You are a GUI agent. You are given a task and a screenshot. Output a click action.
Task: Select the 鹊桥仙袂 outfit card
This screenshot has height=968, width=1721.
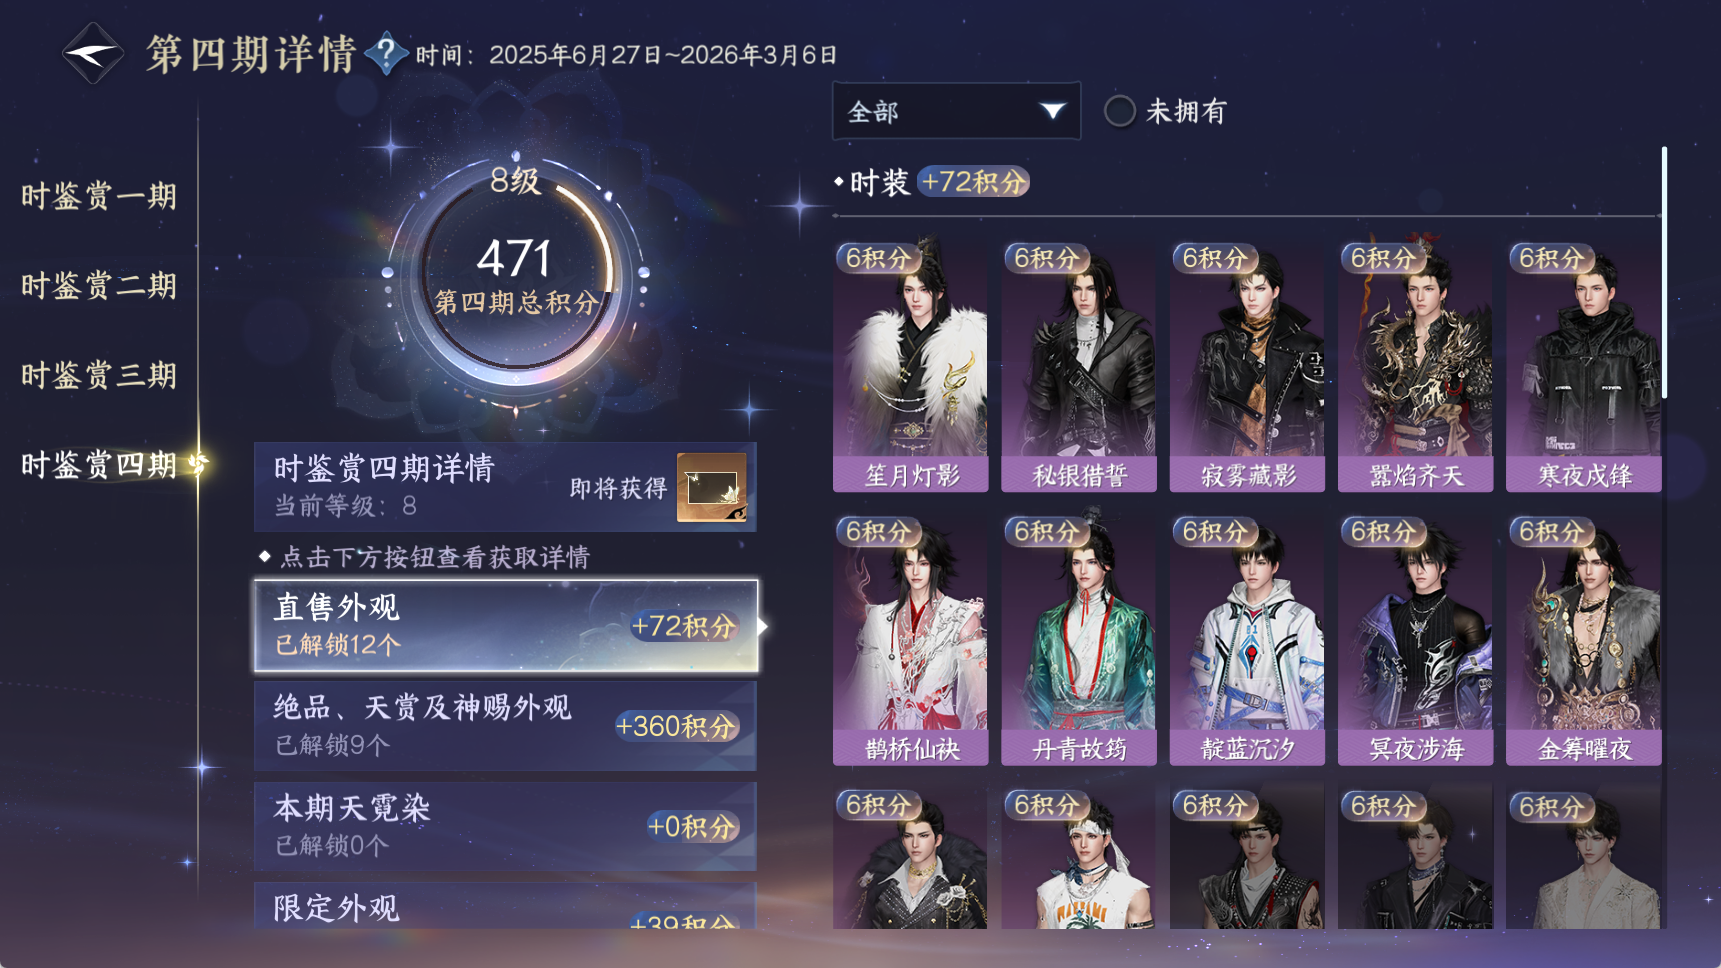[x=910, y=640]
